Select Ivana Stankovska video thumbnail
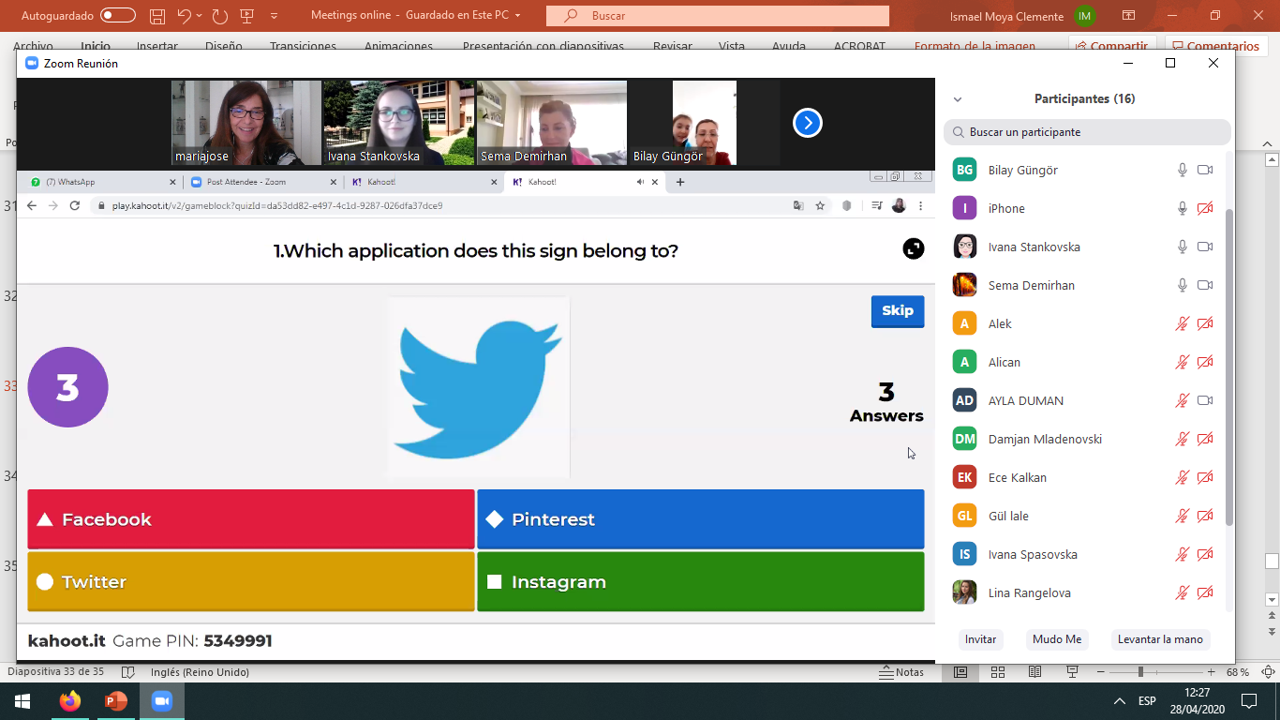Image resolution: width=1280 pixels, height=720 pixels. 399,123
